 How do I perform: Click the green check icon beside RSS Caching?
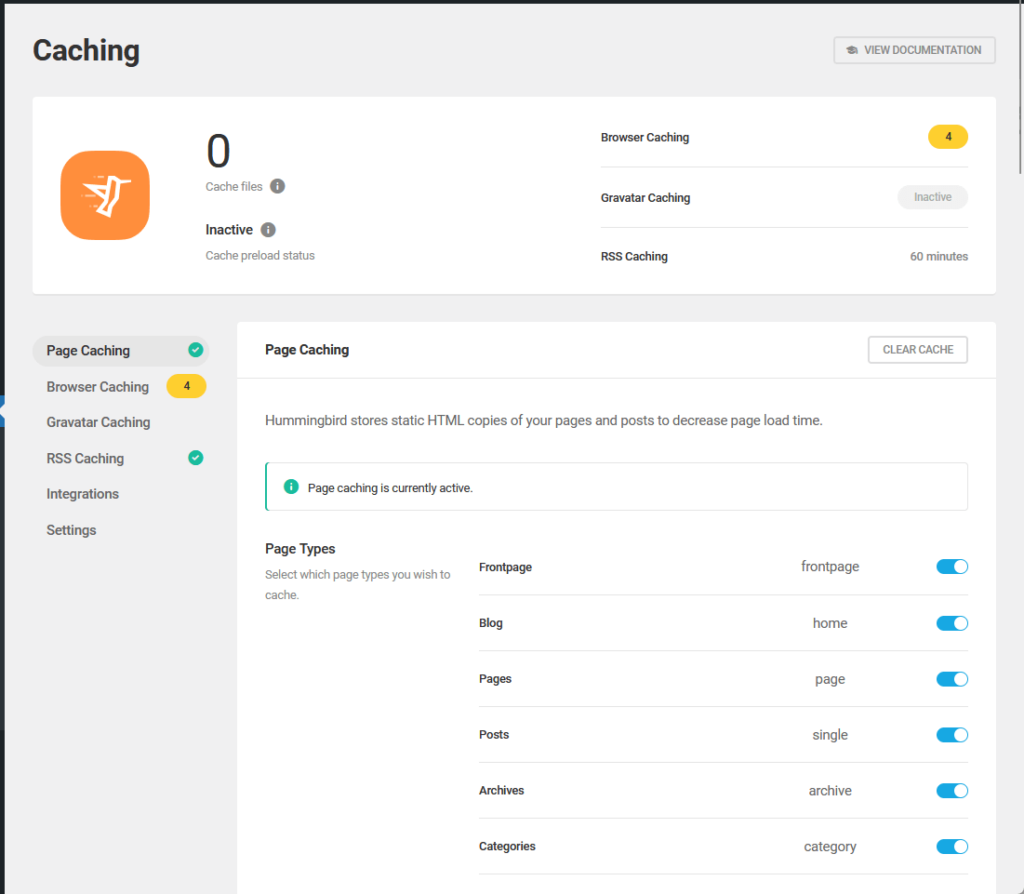click(x=195, y=458)
